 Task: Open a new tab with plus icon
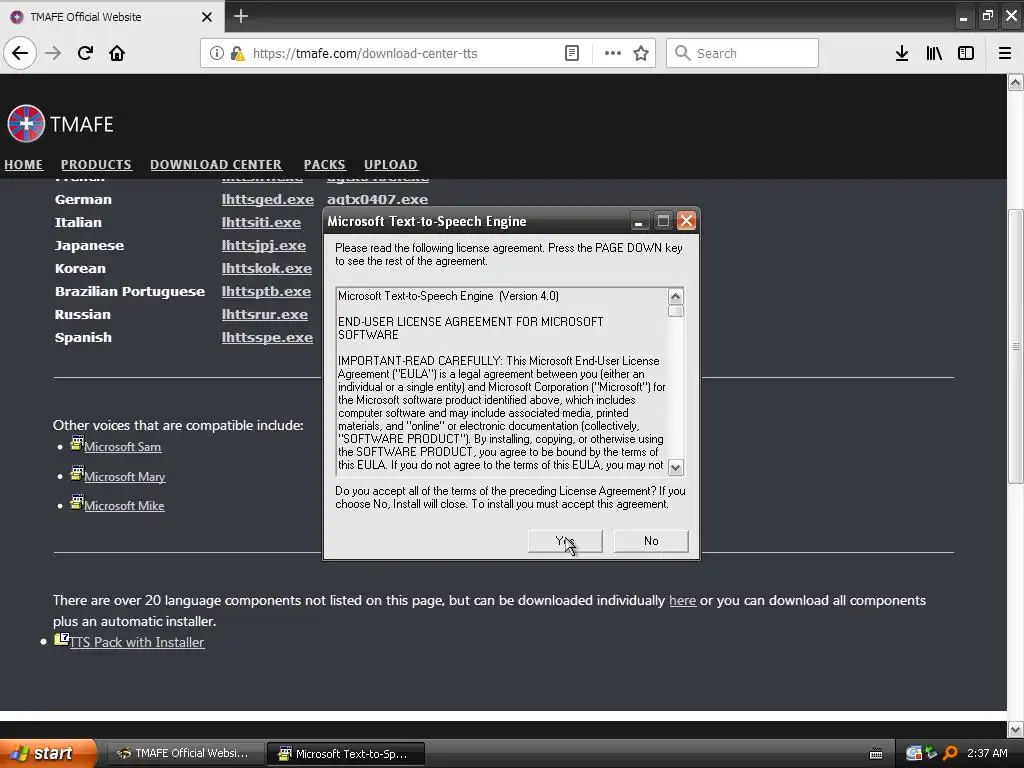click(x=241, y=16)
